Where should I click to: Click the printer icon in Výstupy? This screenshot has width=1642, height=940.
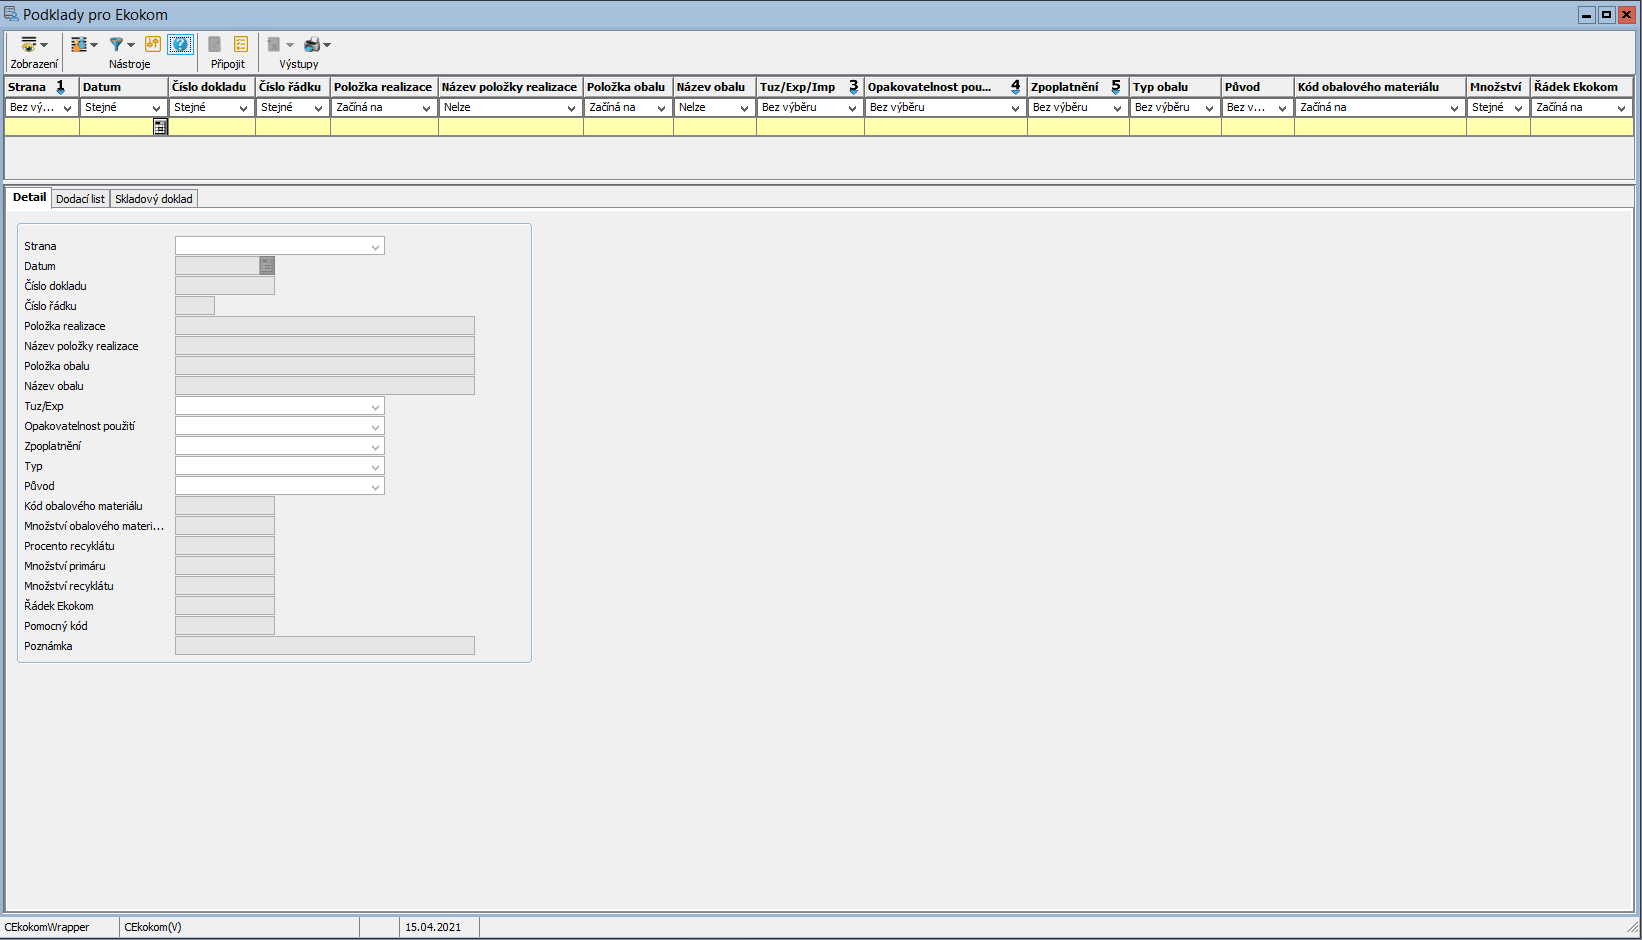tap(312, 45)
